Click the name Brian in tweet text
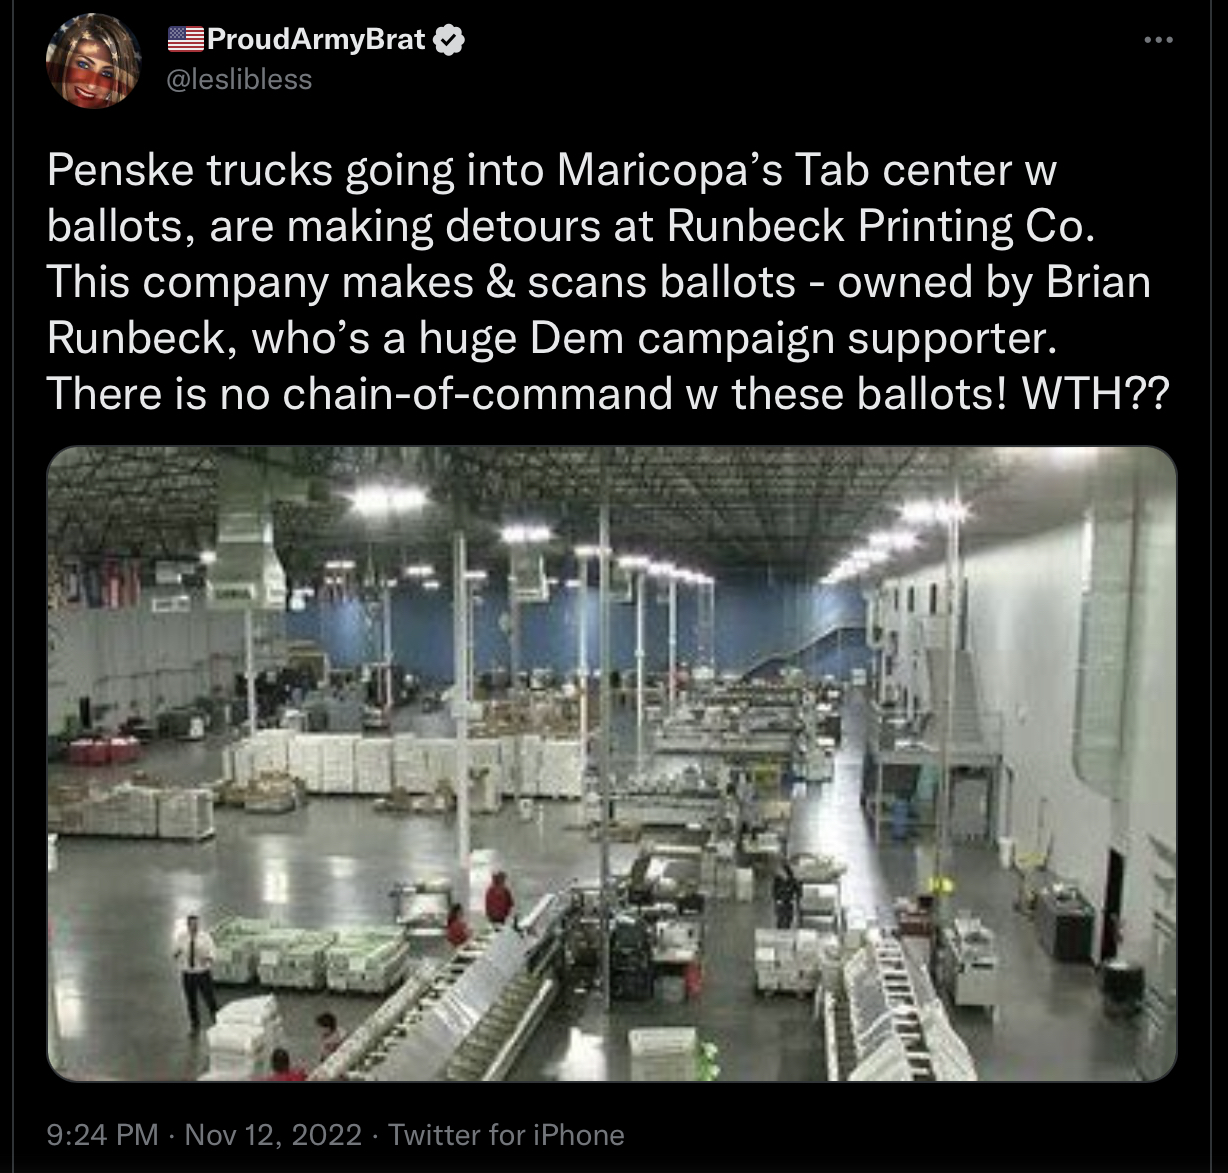 tap(1098, 281)
